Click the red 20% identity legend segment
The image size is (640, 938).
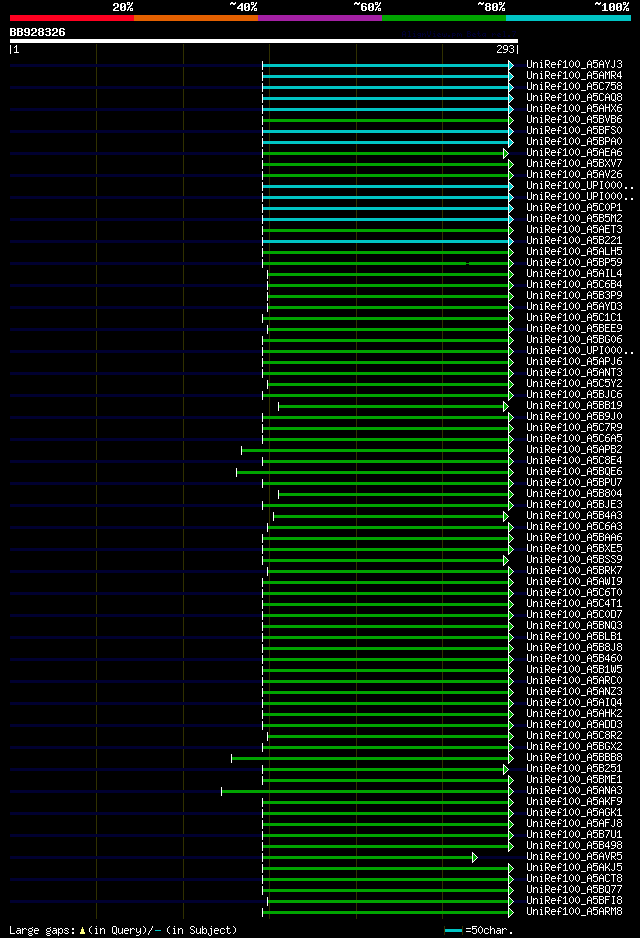[72, 18]
